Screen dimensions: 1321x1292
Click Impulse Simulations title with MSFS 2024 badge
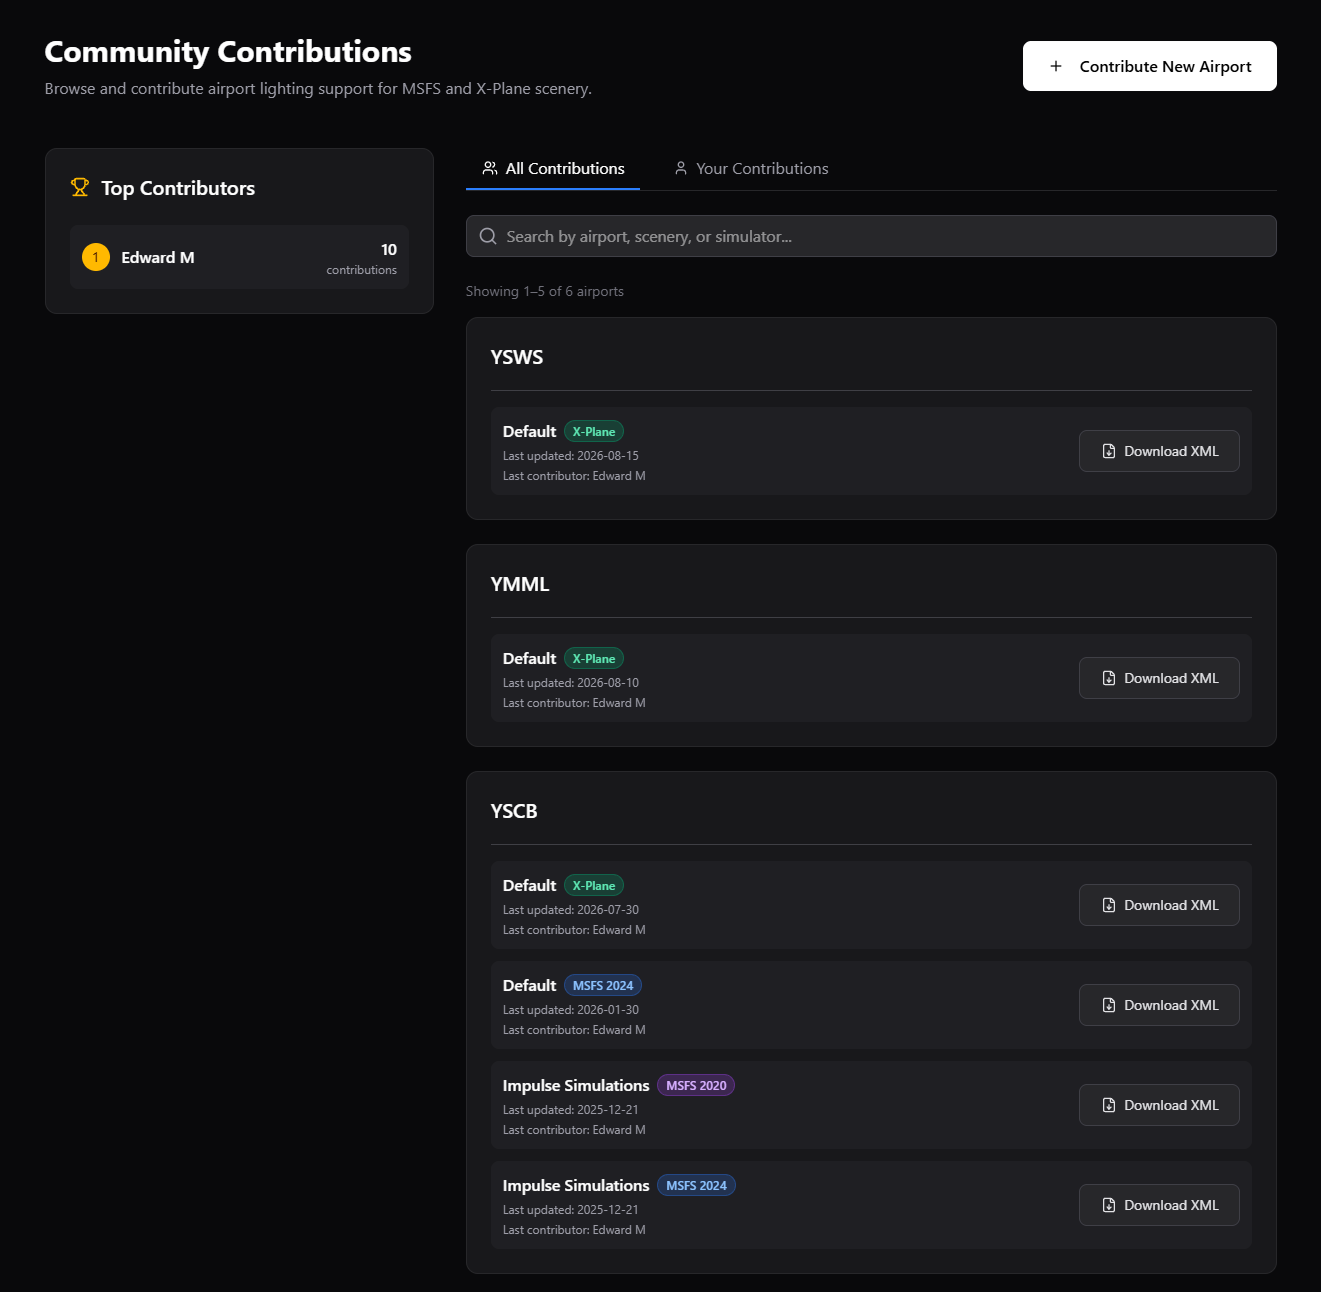coord(576,1185)
